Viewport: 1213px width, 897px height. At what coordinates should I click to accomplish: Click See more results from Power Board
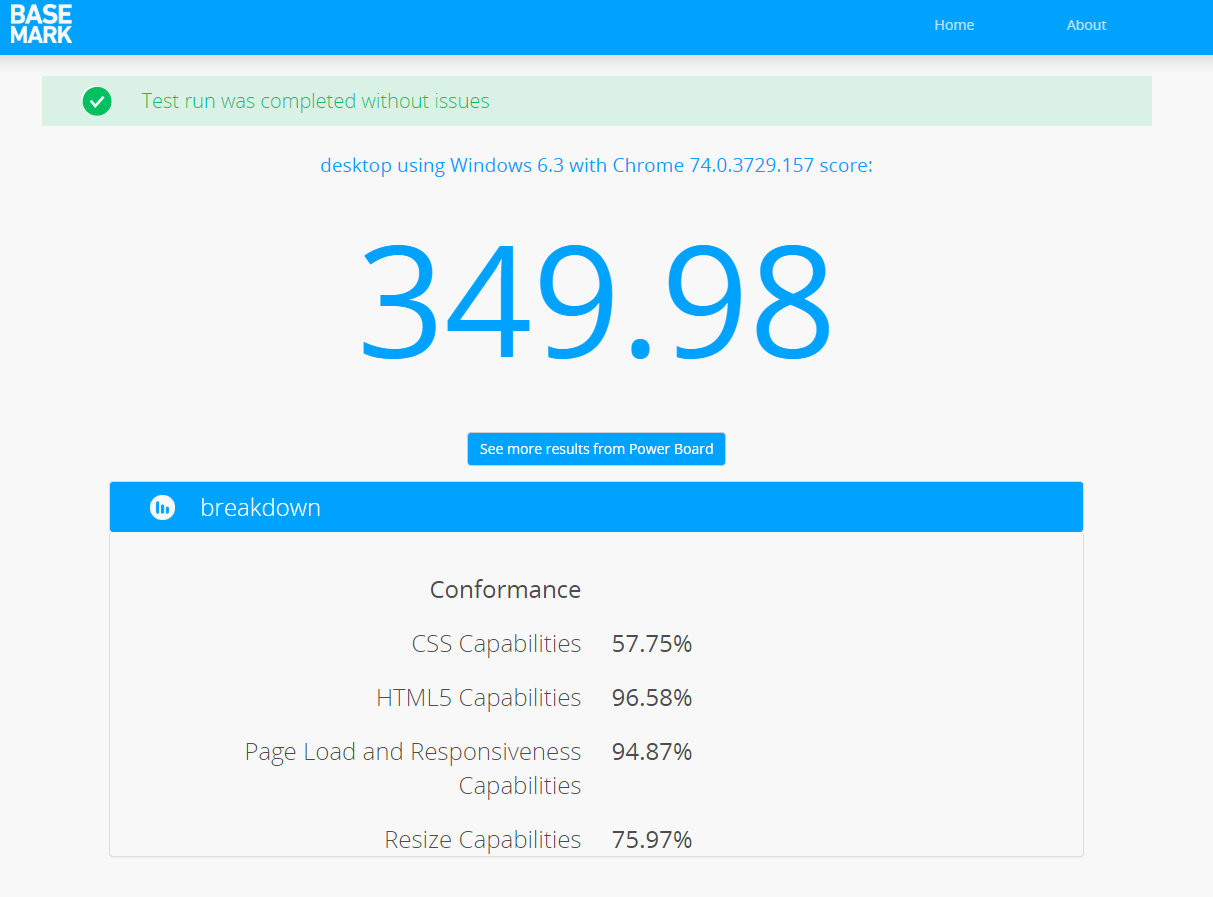point(596,449)
